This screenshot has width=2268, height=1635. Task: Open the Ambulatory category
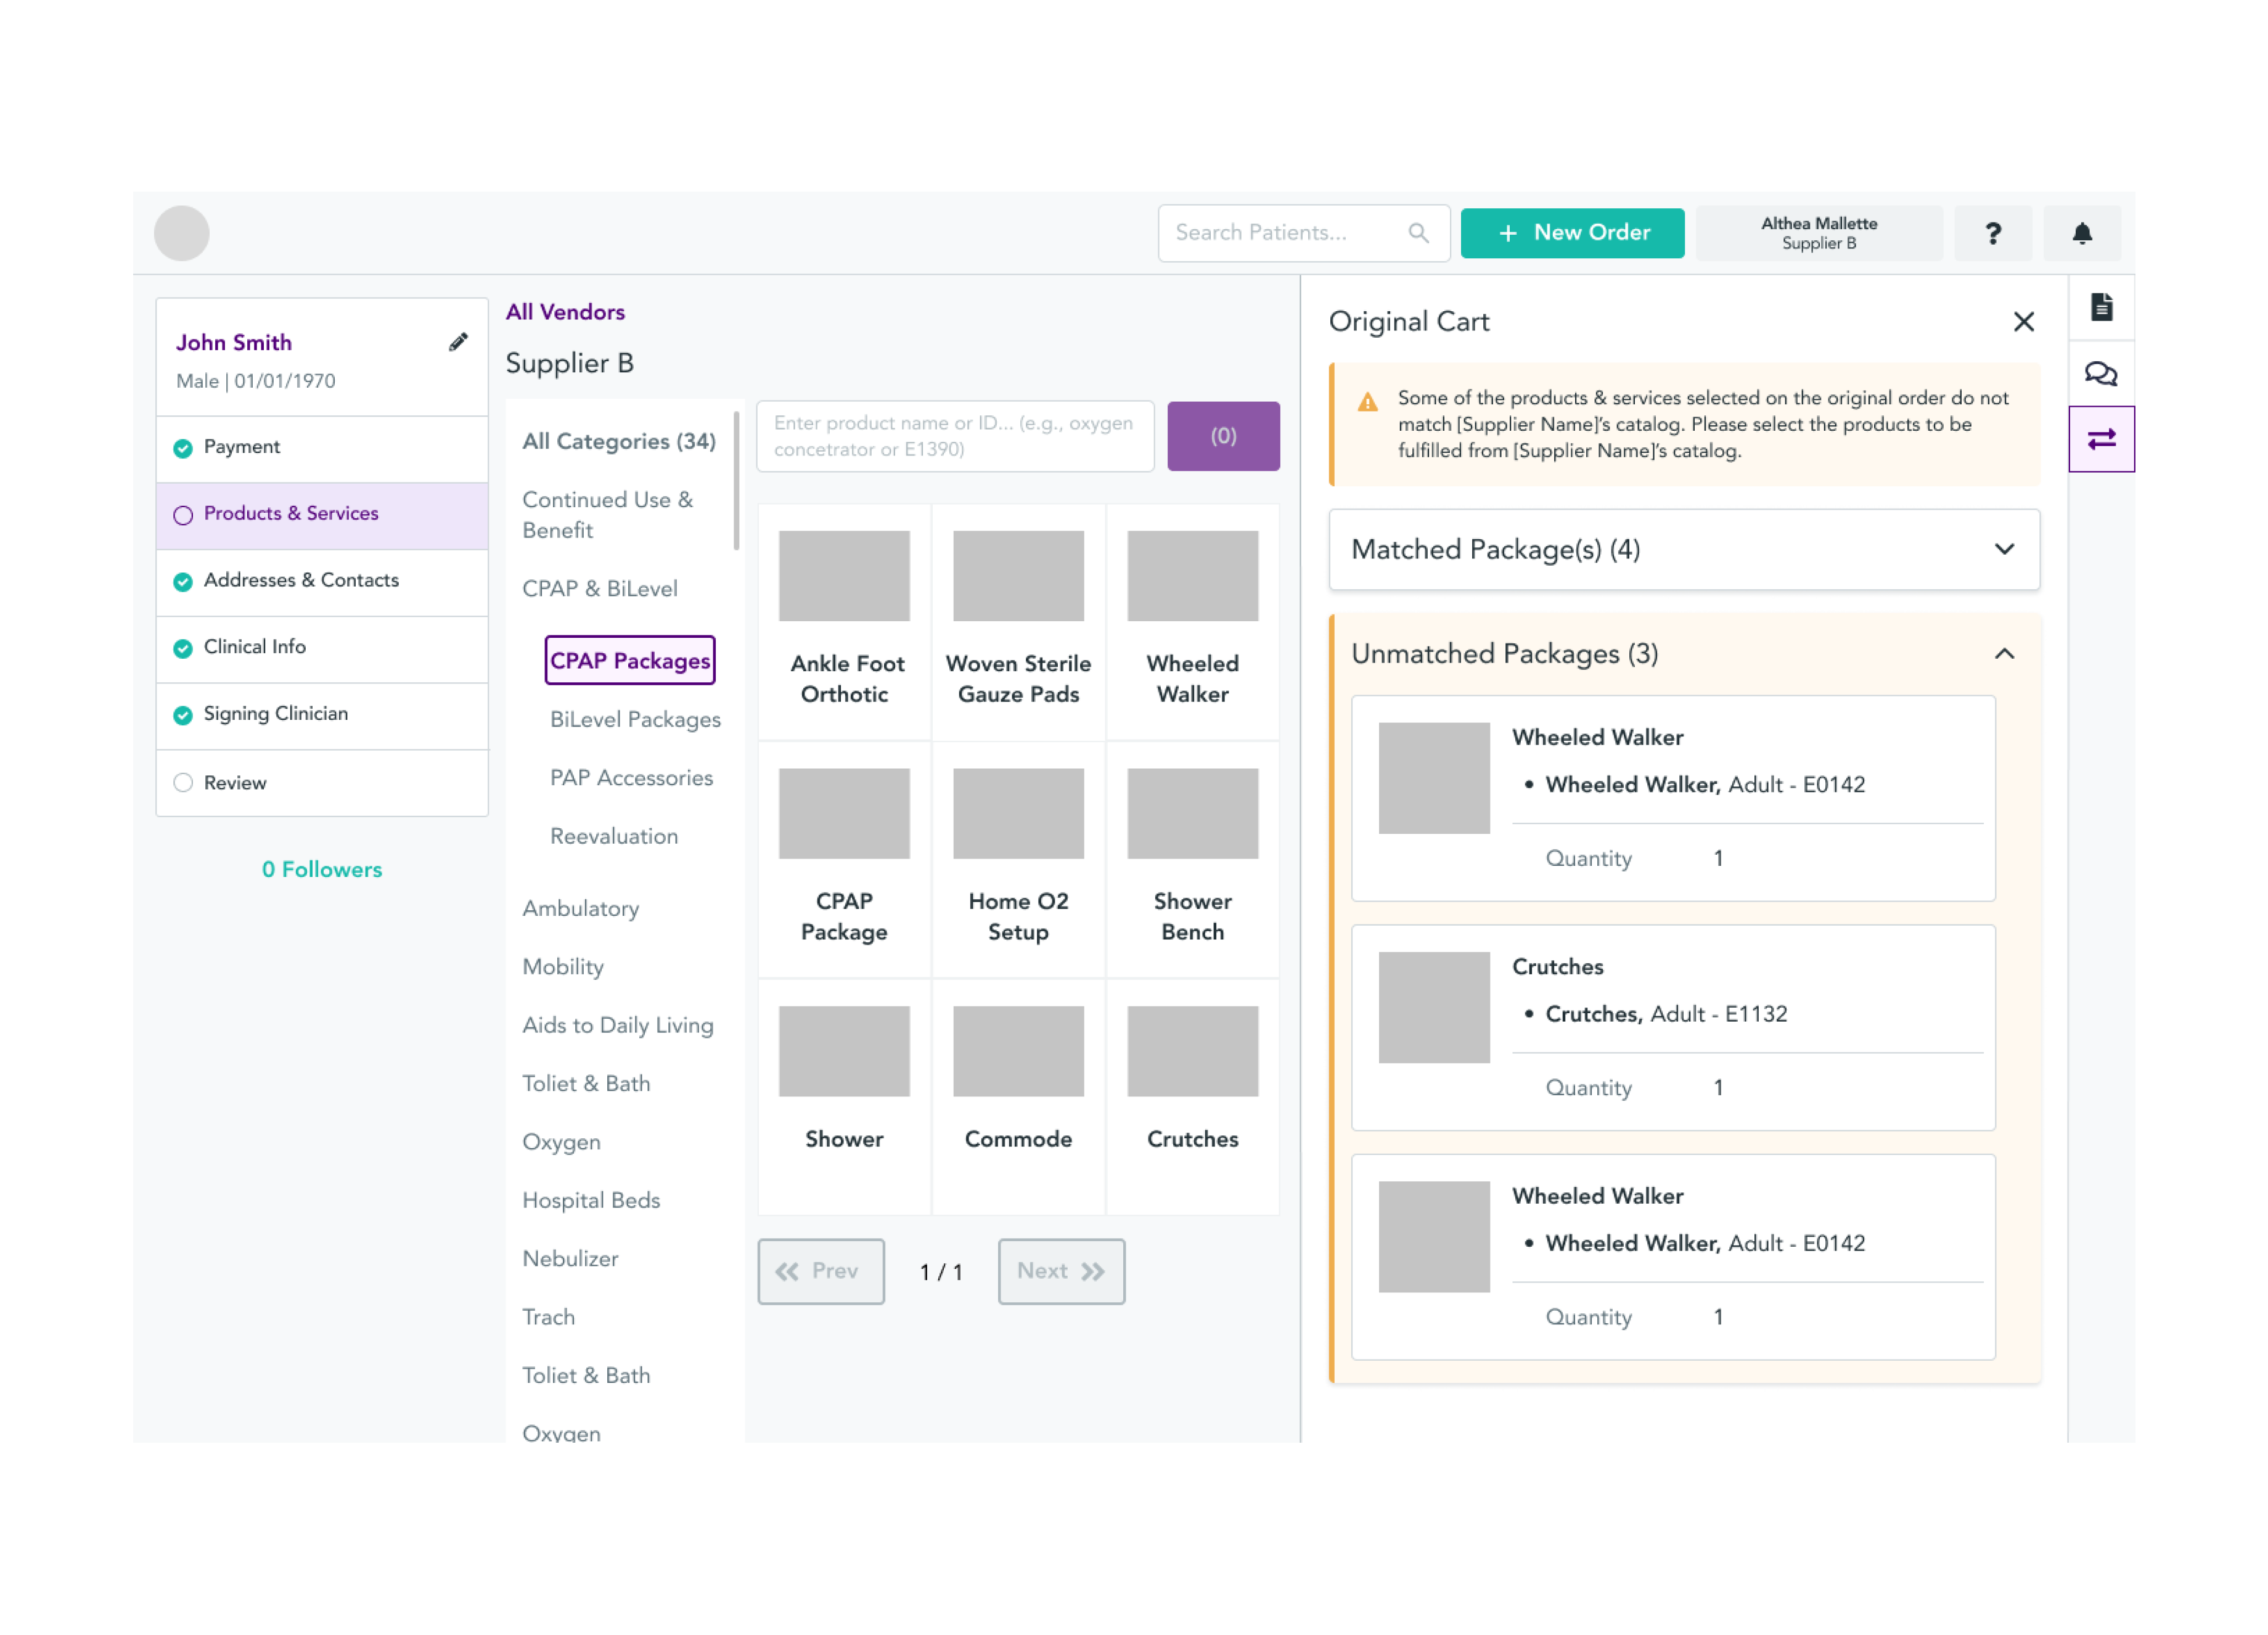[x=580, y=909]
